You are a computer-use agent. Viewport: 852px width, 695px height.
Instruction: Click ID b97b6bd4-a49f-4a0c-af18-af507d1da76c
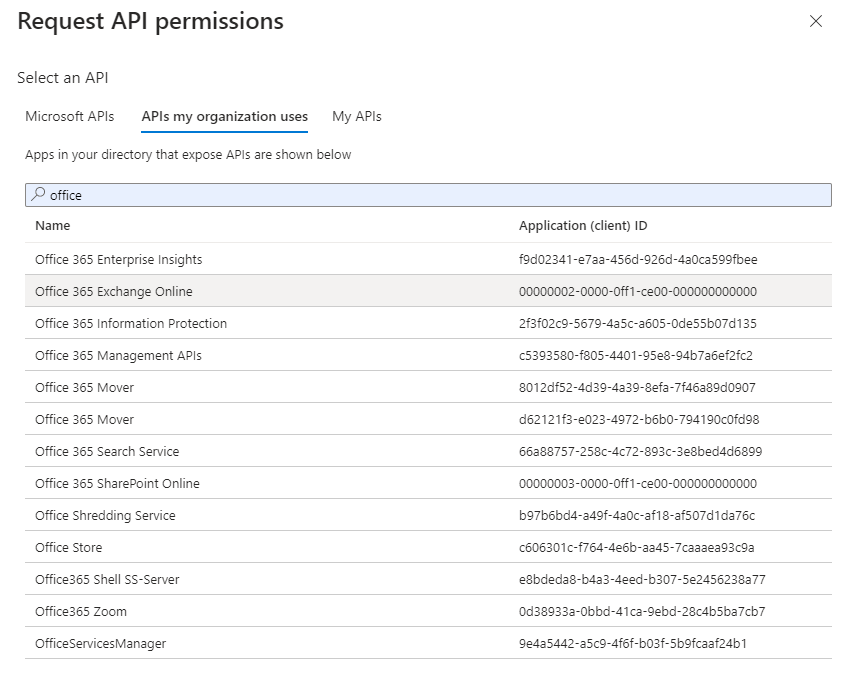[x=637, y=515]
